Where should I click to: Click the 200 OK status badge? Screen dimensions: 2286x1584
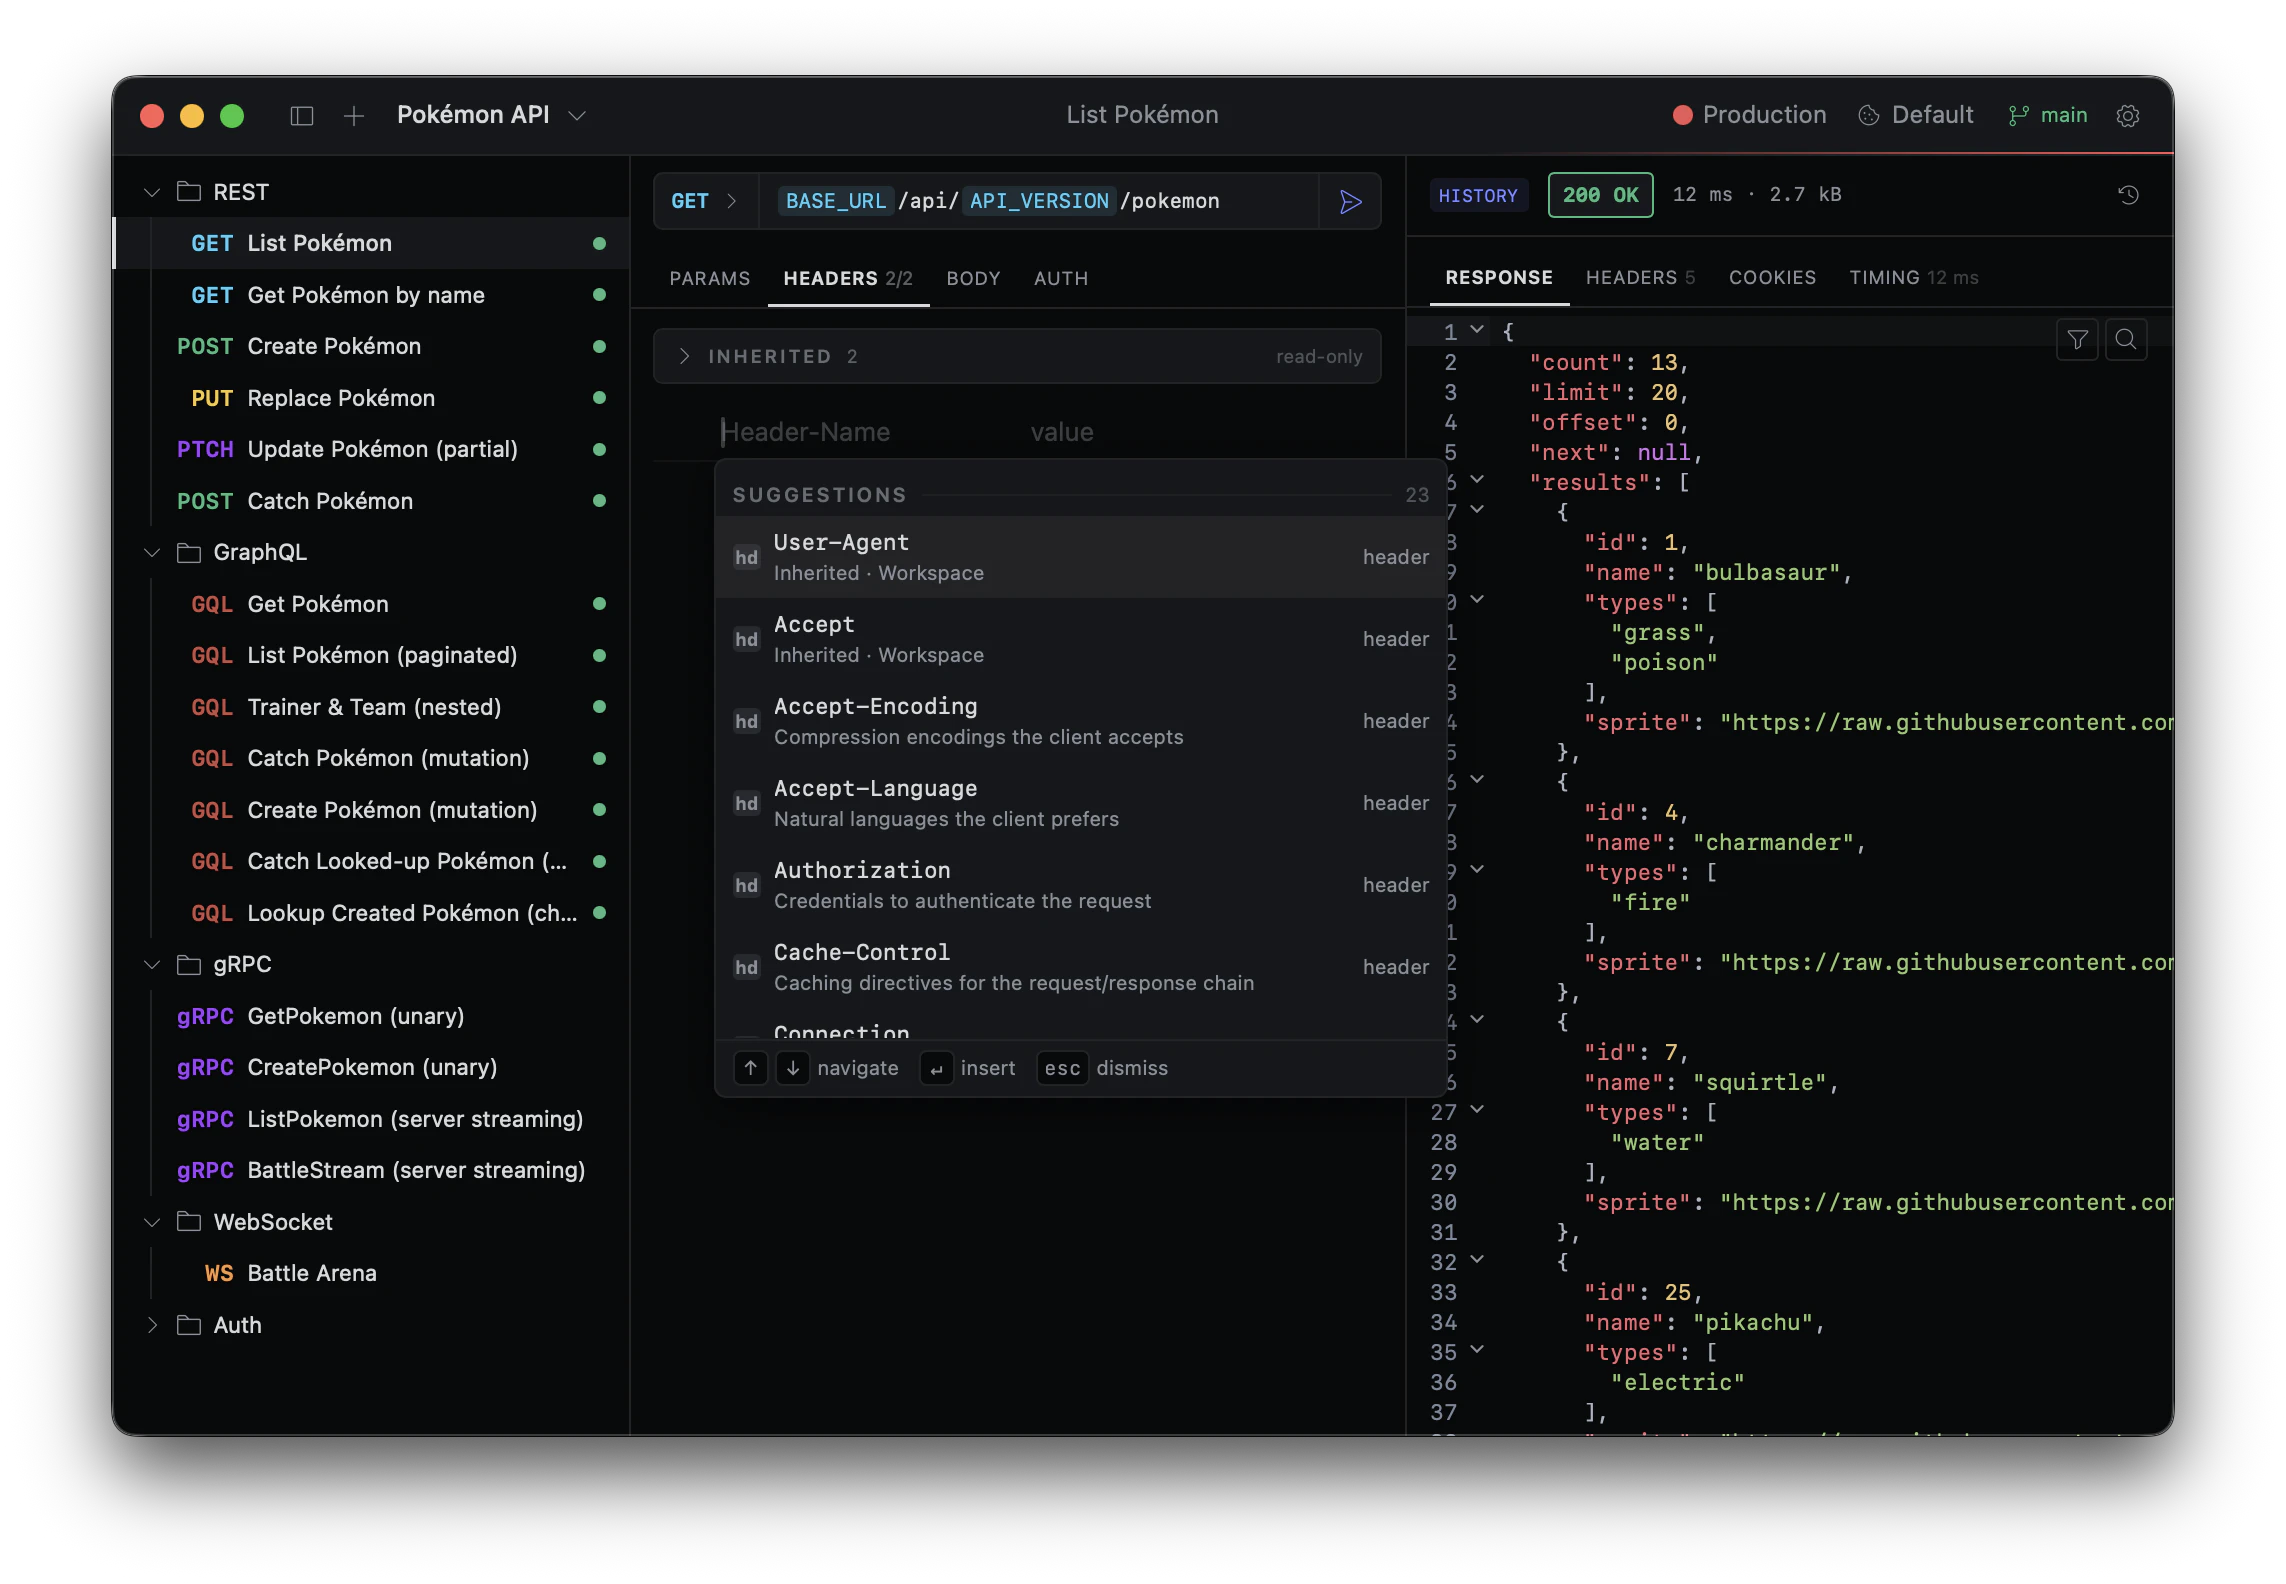tap(1600, 195)
